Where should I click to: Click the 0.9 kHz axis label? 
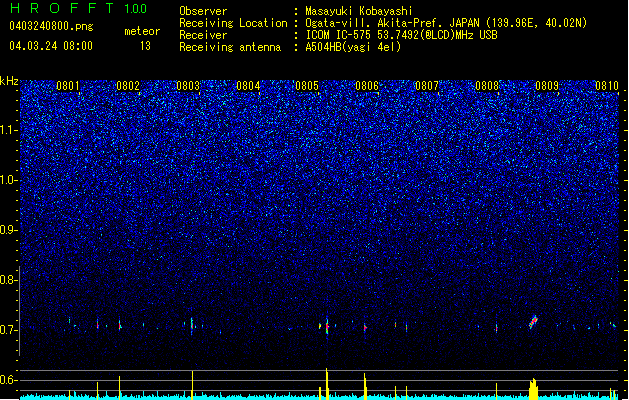tap(9, 230)
